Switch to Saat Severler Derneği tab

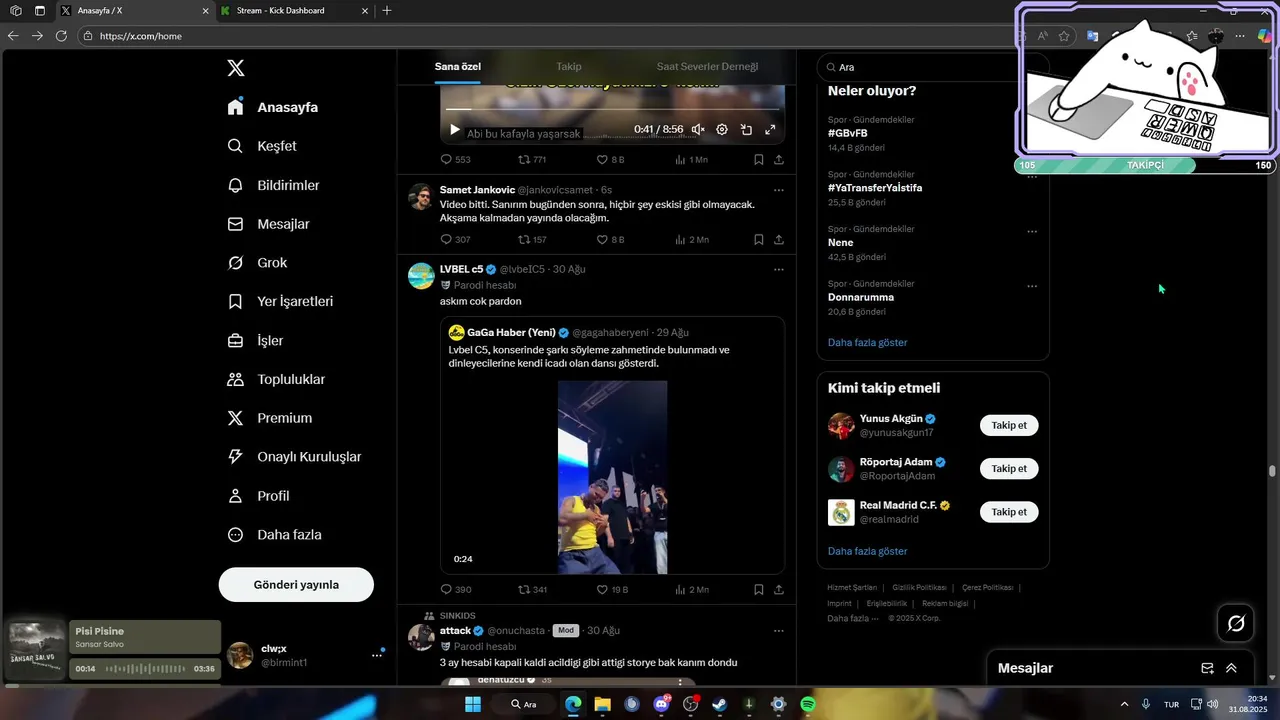pos(707,67)
